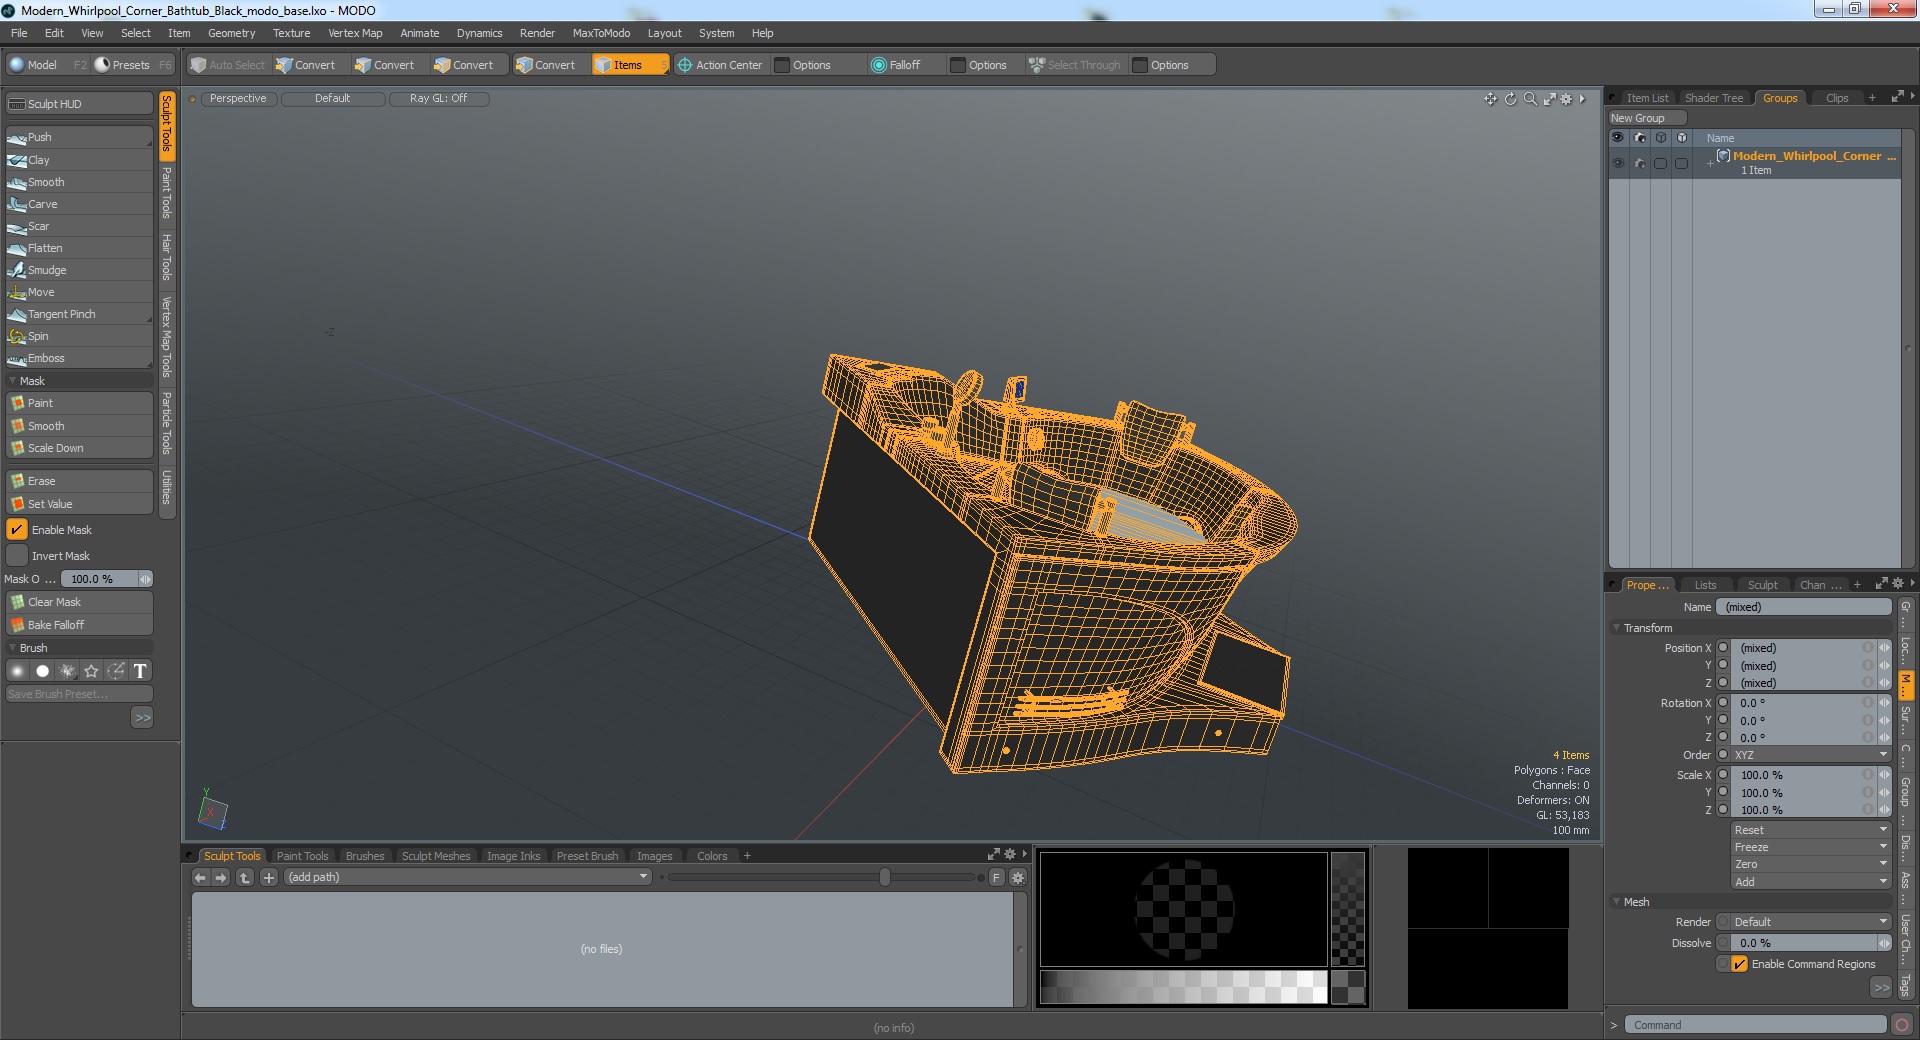
Task: Toggle Invert Mask checkbox
Action: coord(17,556)
